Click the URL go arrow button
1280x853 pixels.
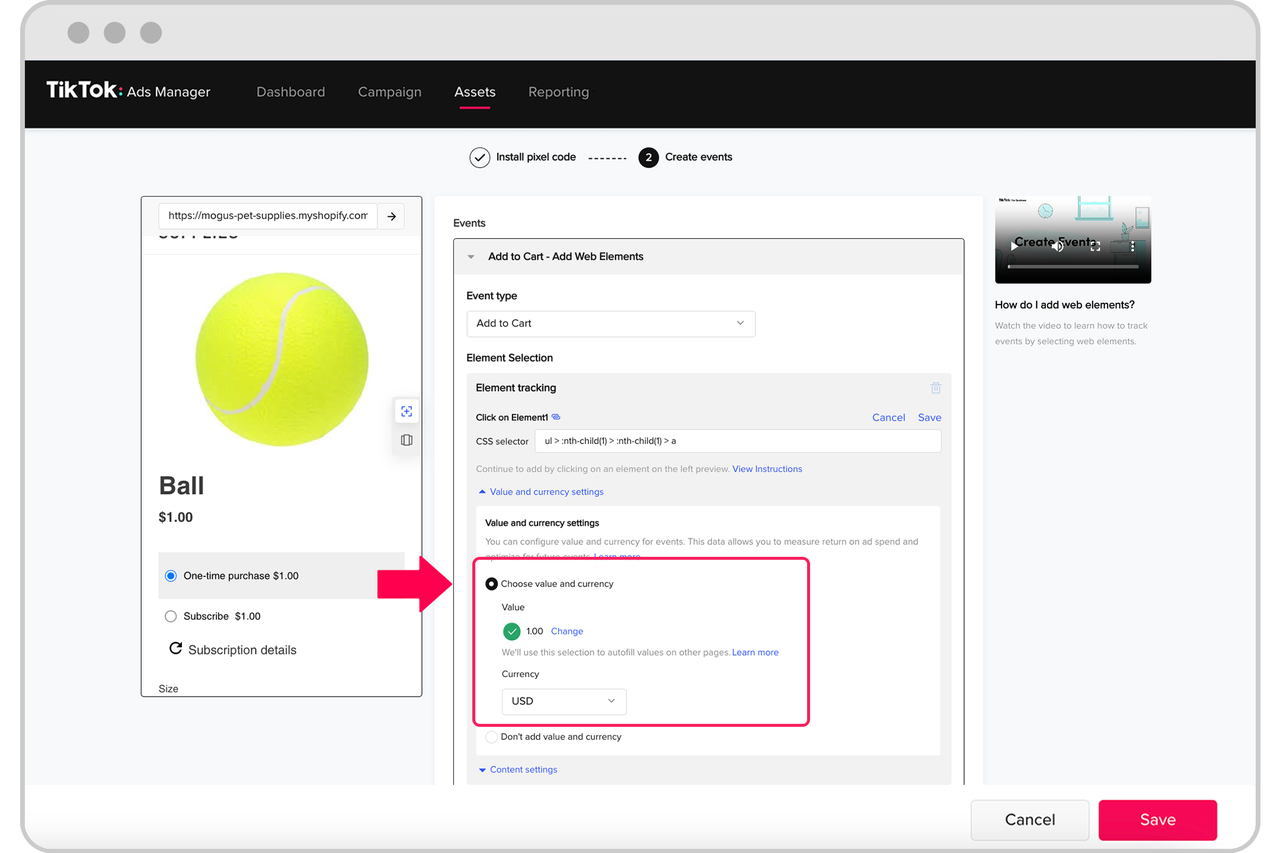click(x=392, y=216)
